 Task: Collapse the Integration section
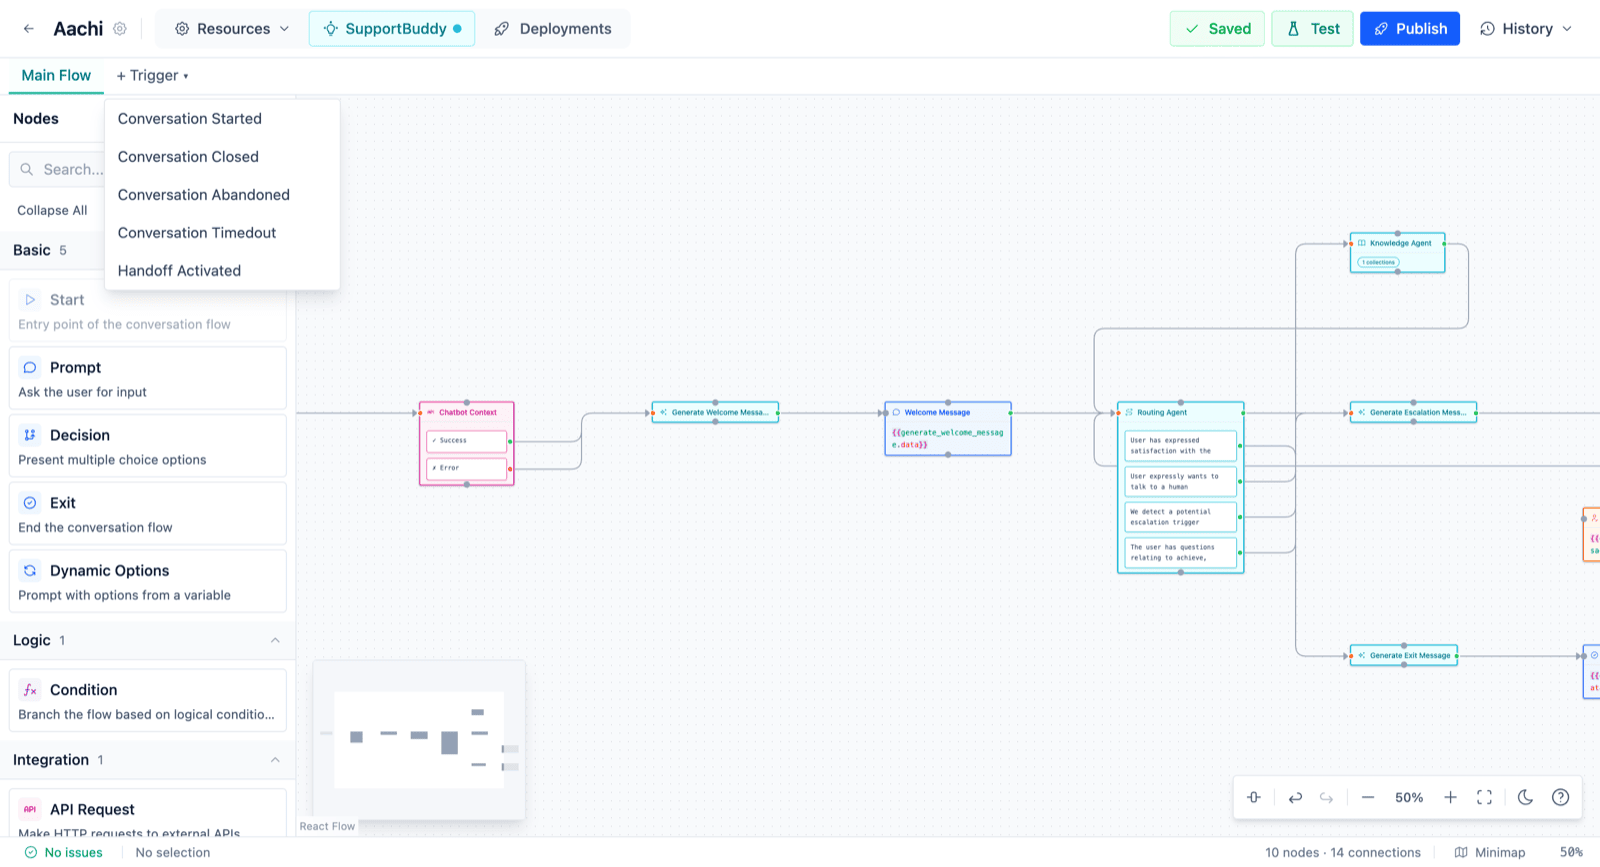click(x=275, y=761)
